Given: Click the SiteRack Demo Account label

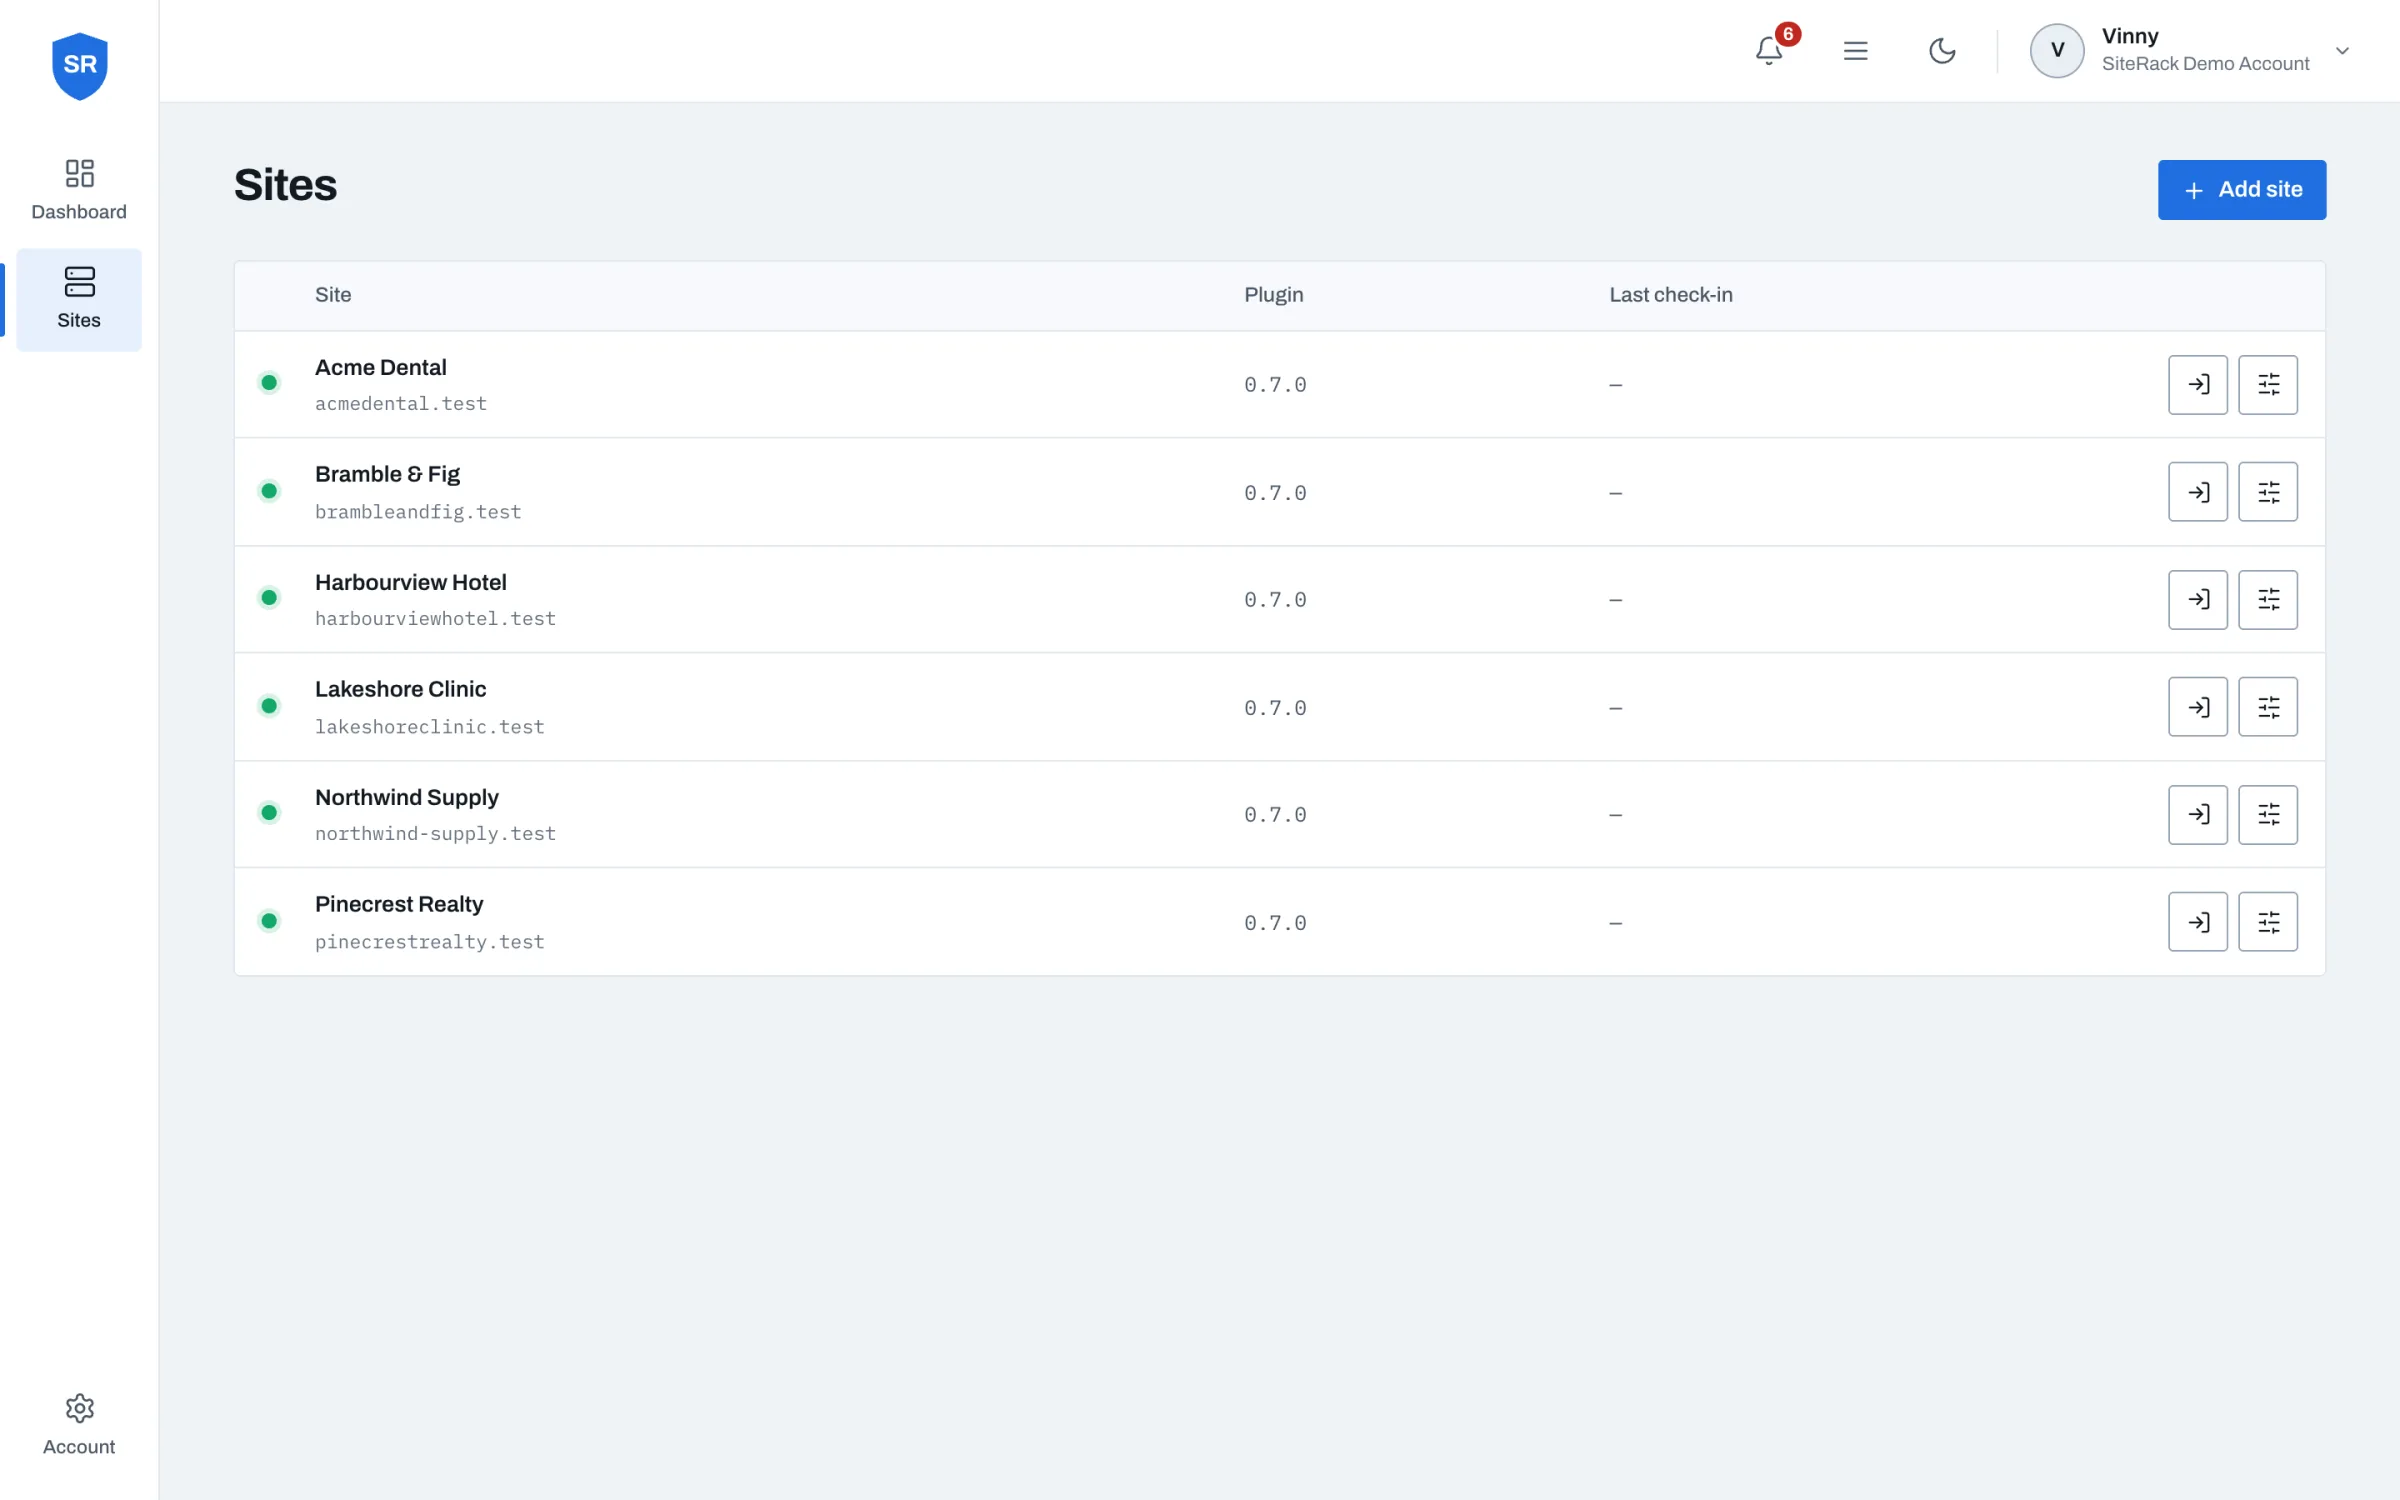Looking at the screenshot, I should [x=2205, y=64].
